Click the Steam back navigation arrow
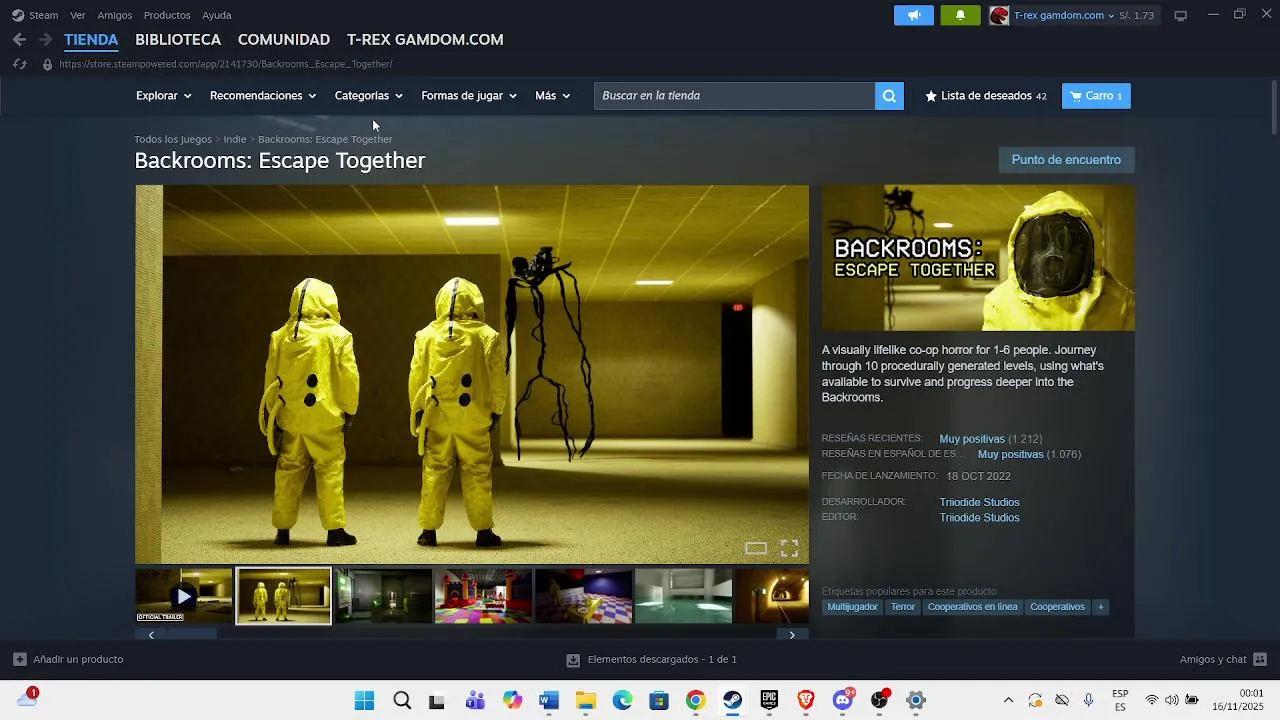Screen dimensions: 1280x720 click(19, 39)
